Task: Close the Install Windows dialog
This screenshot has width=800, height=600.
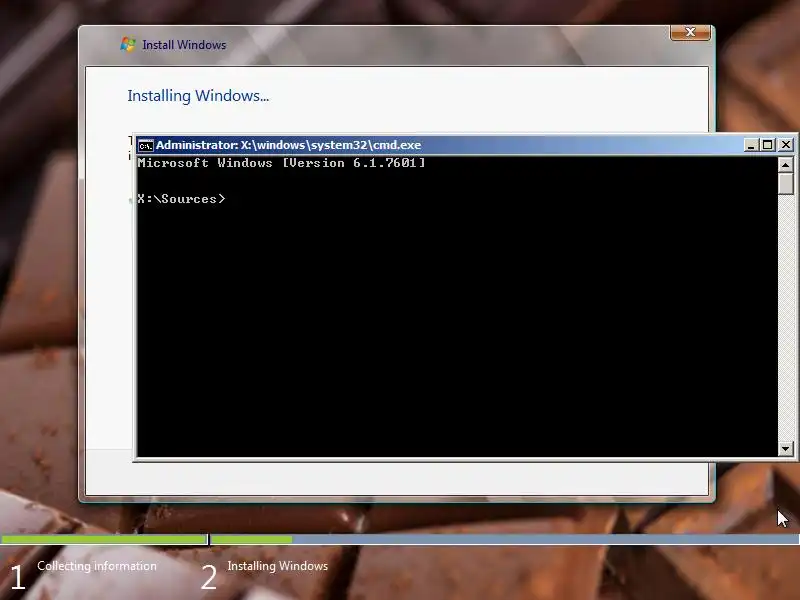Action: [x=690, y=32]
